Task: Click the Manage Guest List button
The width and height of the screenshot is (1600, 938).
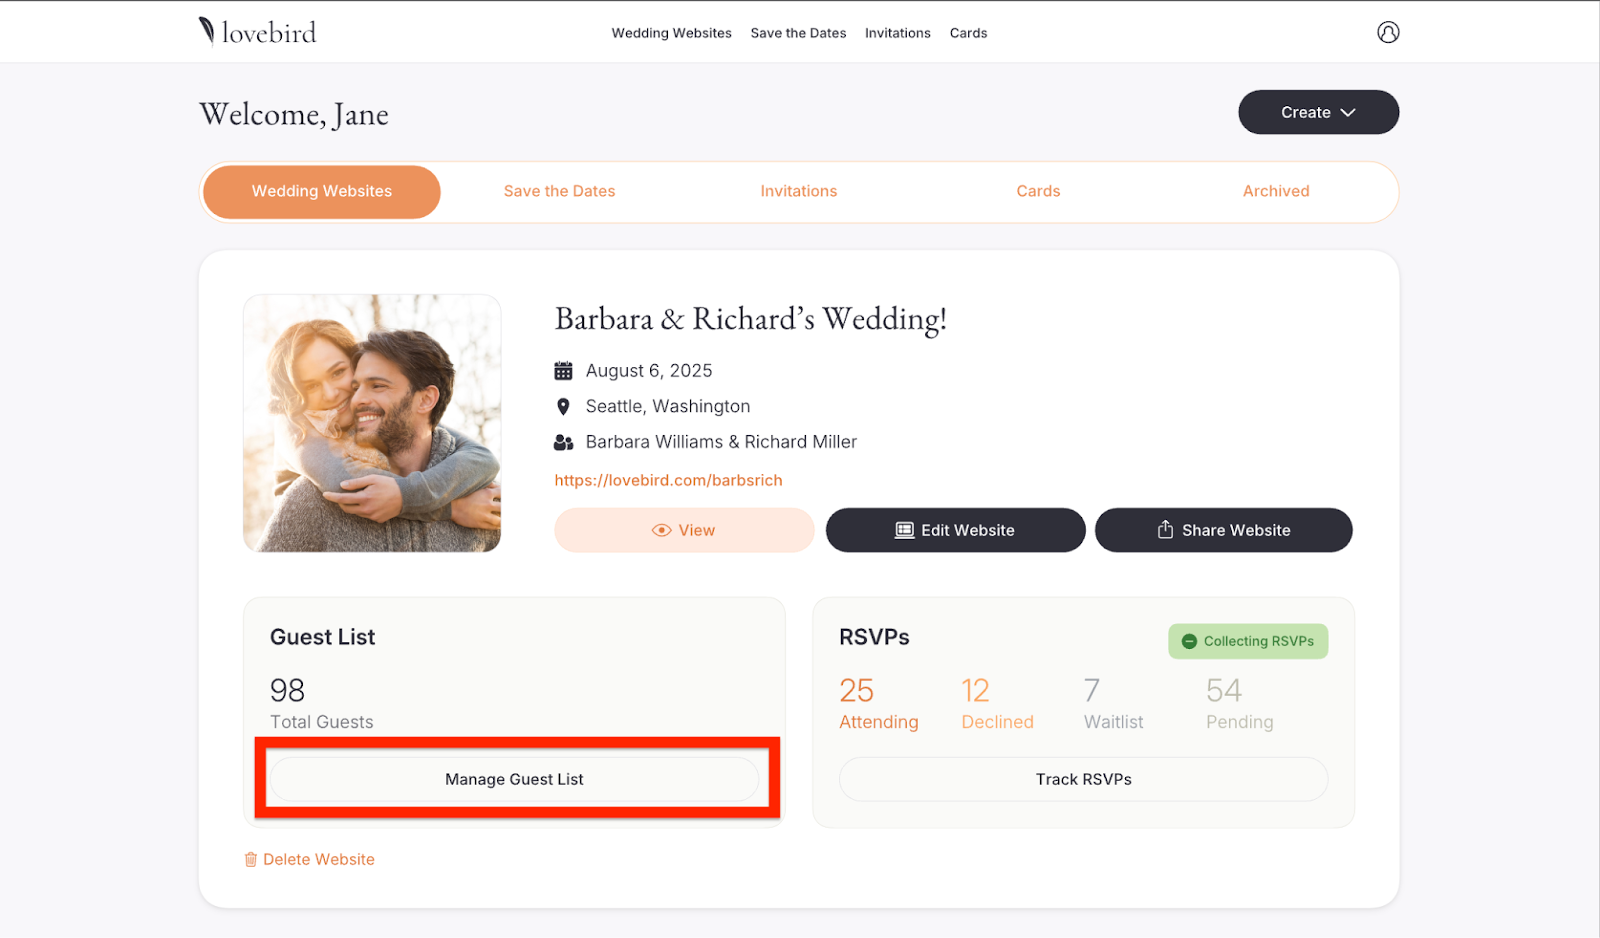Action: click(x=514, y=779)
